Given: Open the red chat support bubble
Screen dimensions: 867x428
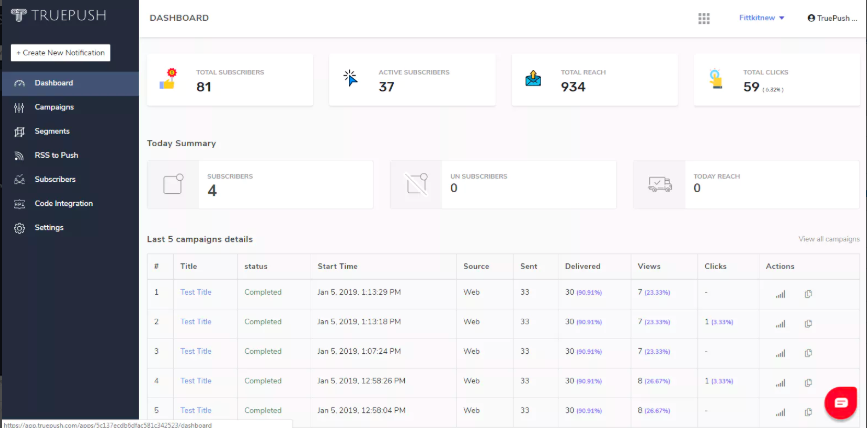Looking at the screenshot, I should (x=840, y=403).
